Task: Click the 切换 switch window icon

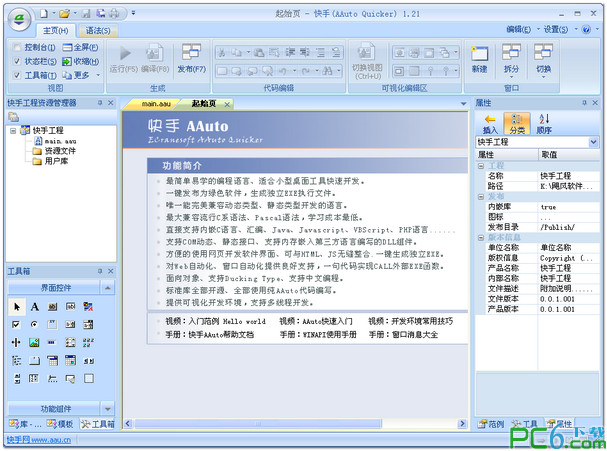Action: (543, 52)
